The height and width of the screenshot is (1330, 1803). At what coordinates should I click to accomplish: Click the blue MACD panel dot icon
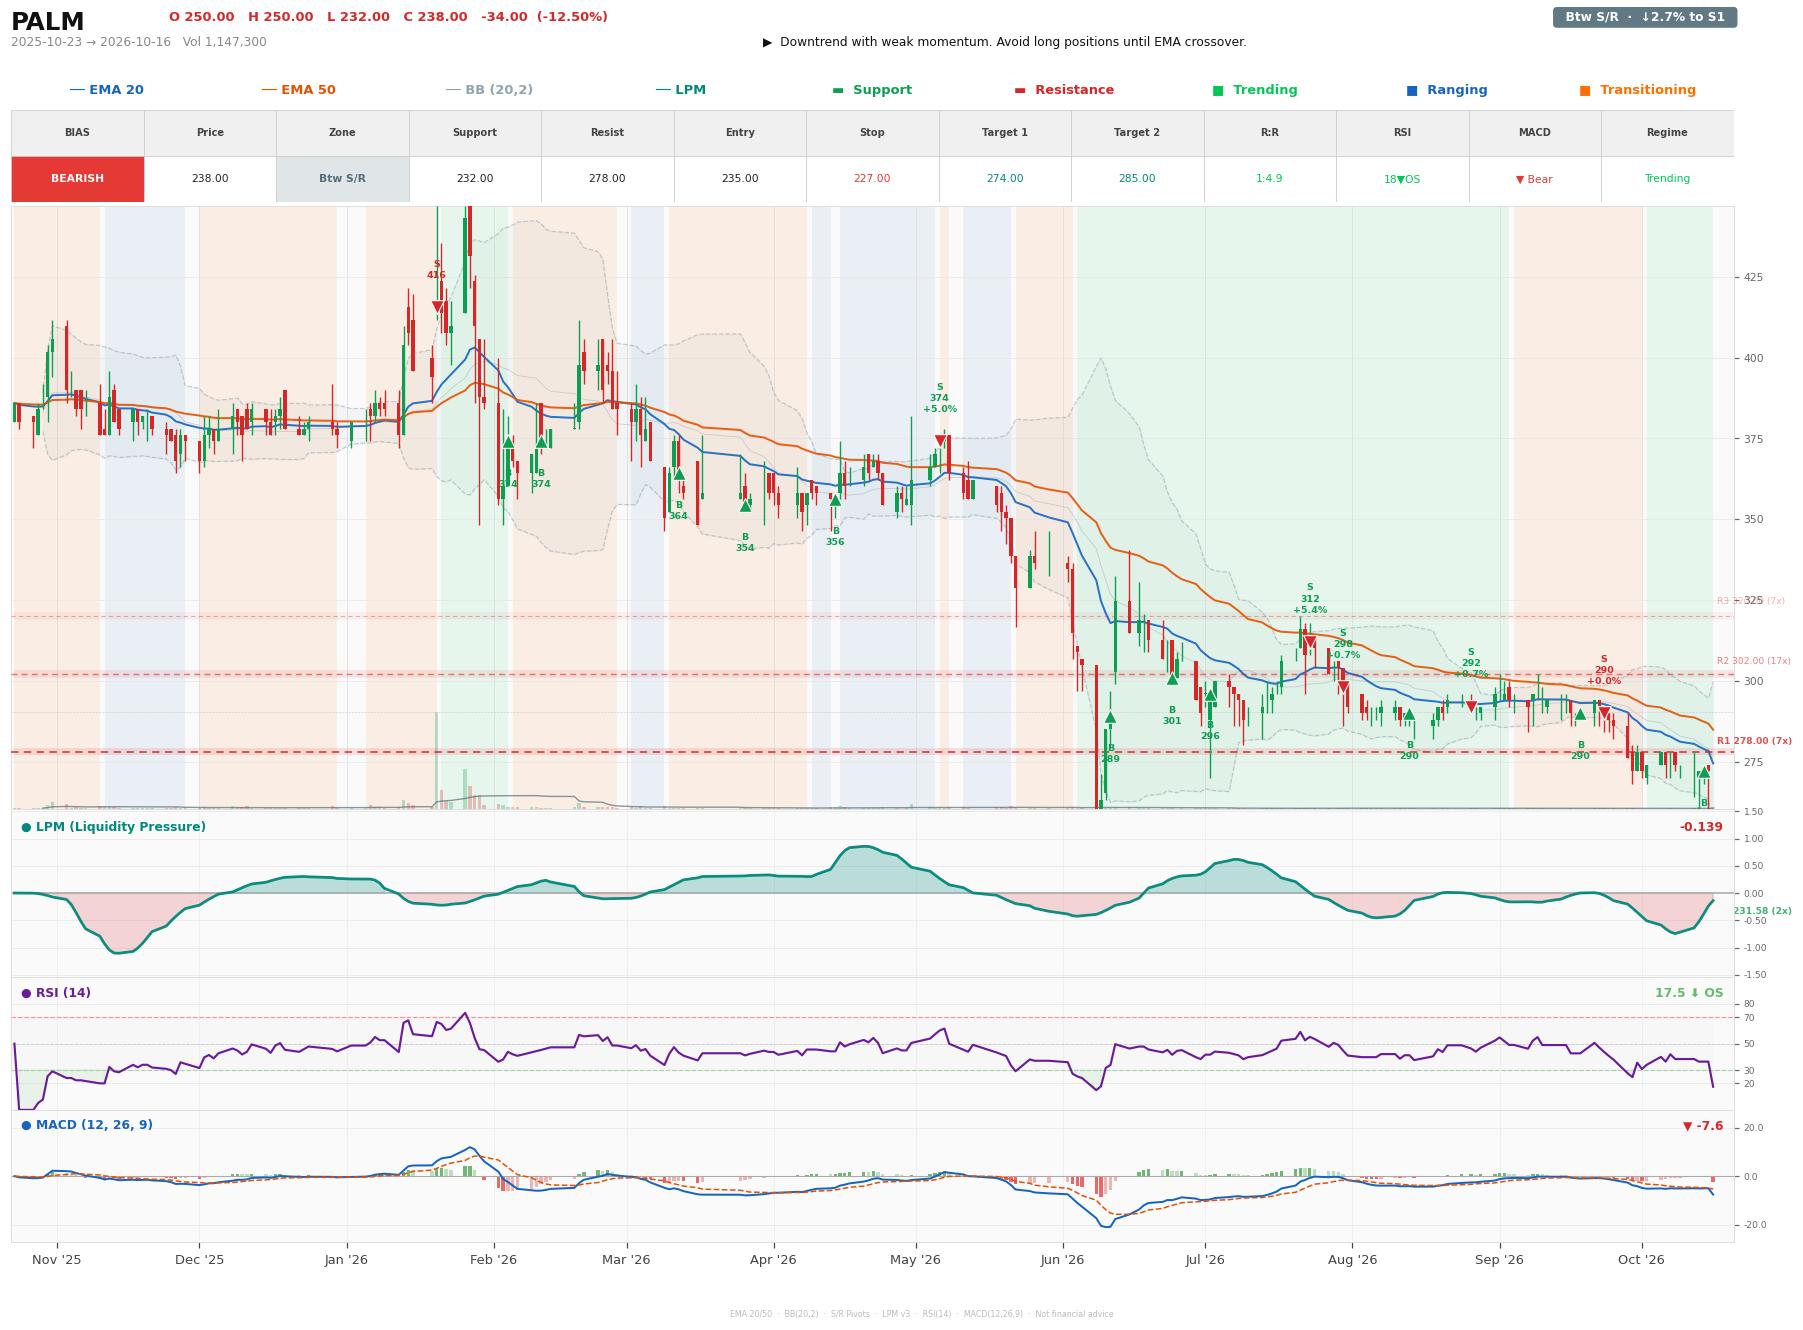(x=26, y=1125)
